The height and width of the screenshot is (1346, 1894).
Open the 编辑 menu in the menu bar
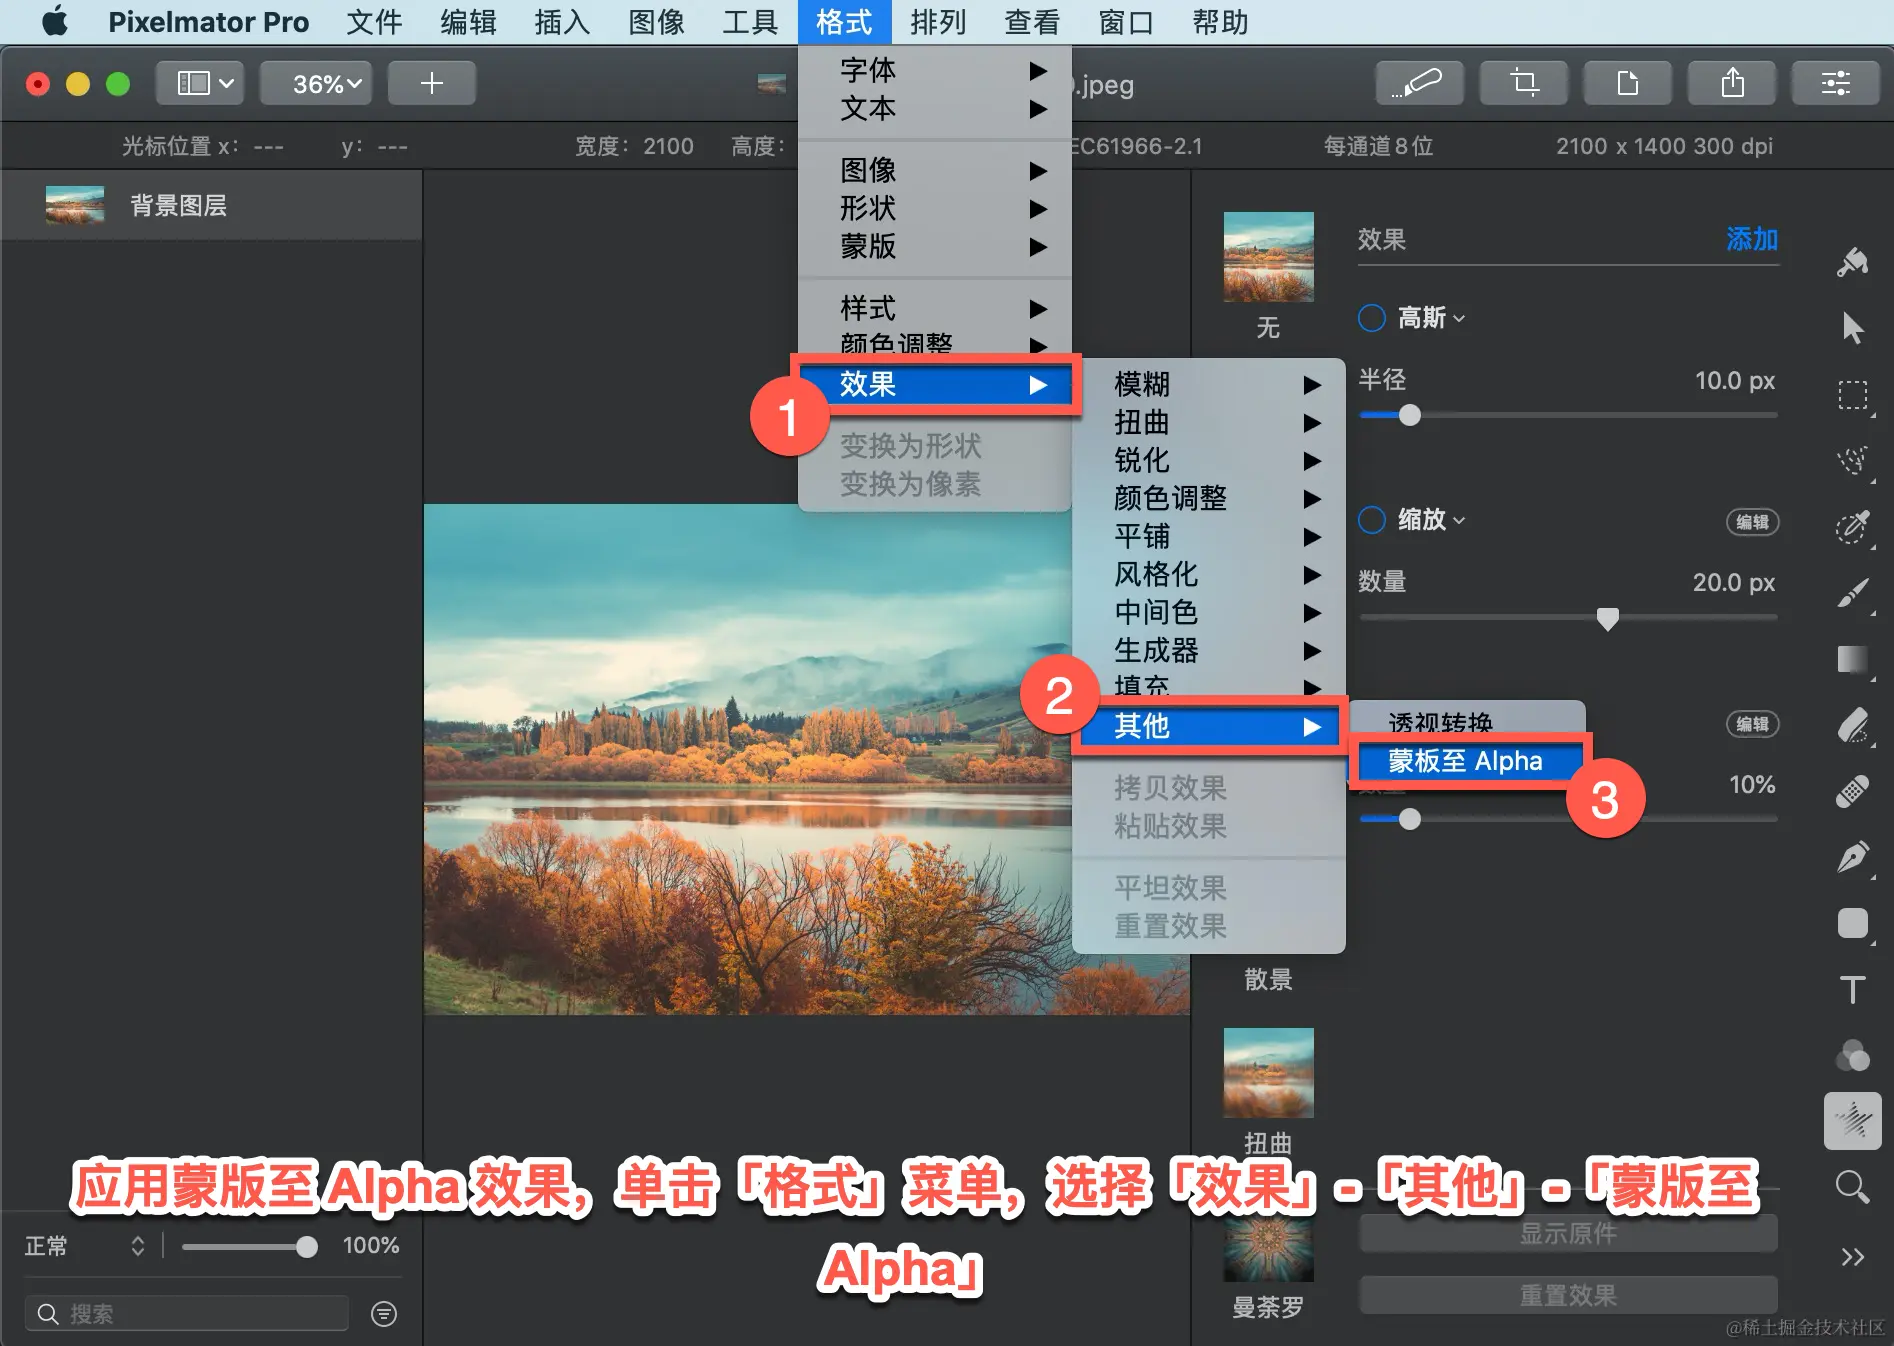(x=468, y=22)
